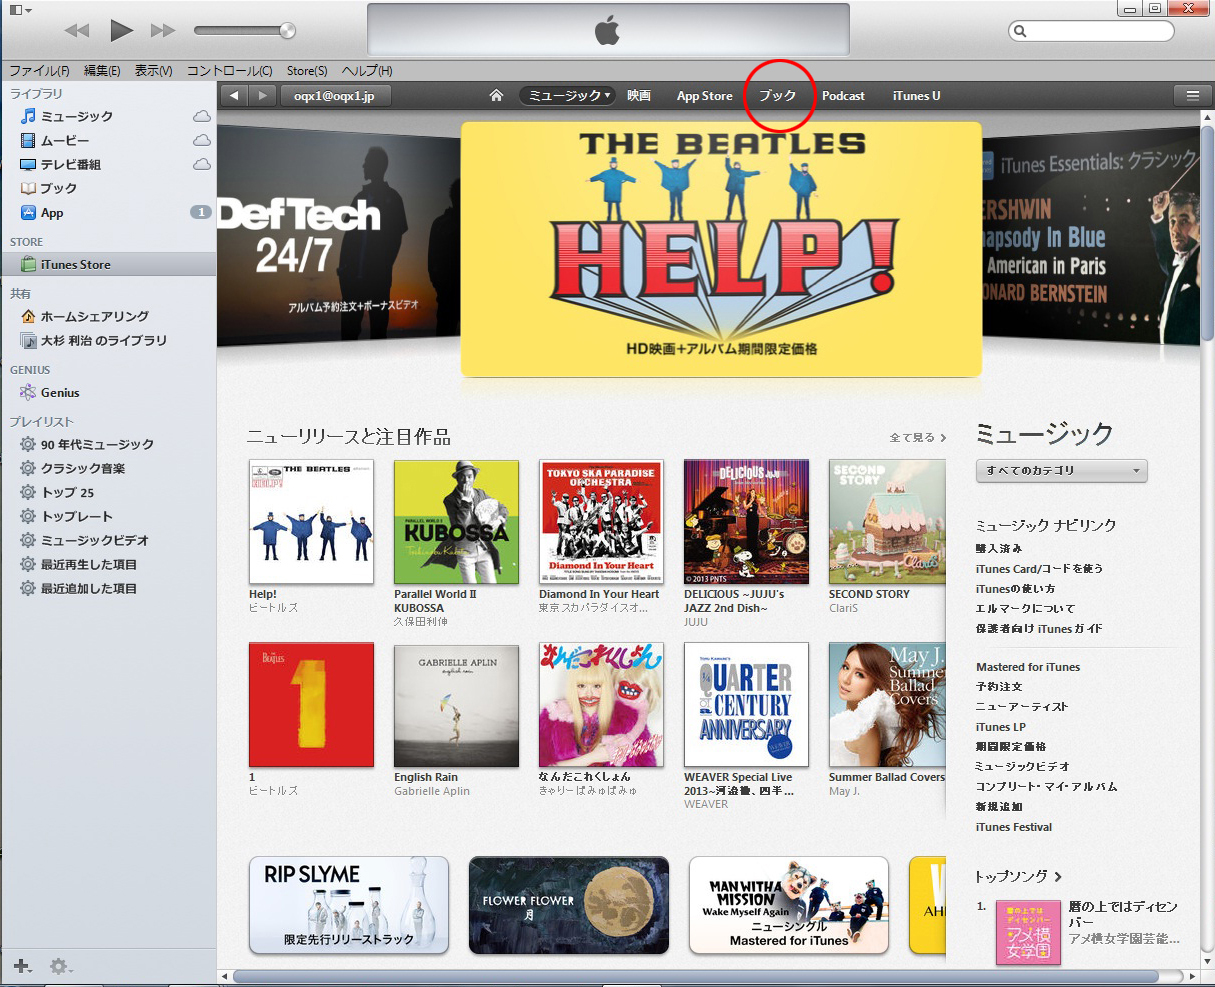Click the gear icon beside 最近追加した項目 playlist
Viewport: 1215px width, 987px height.
click(x=28, y=588)
